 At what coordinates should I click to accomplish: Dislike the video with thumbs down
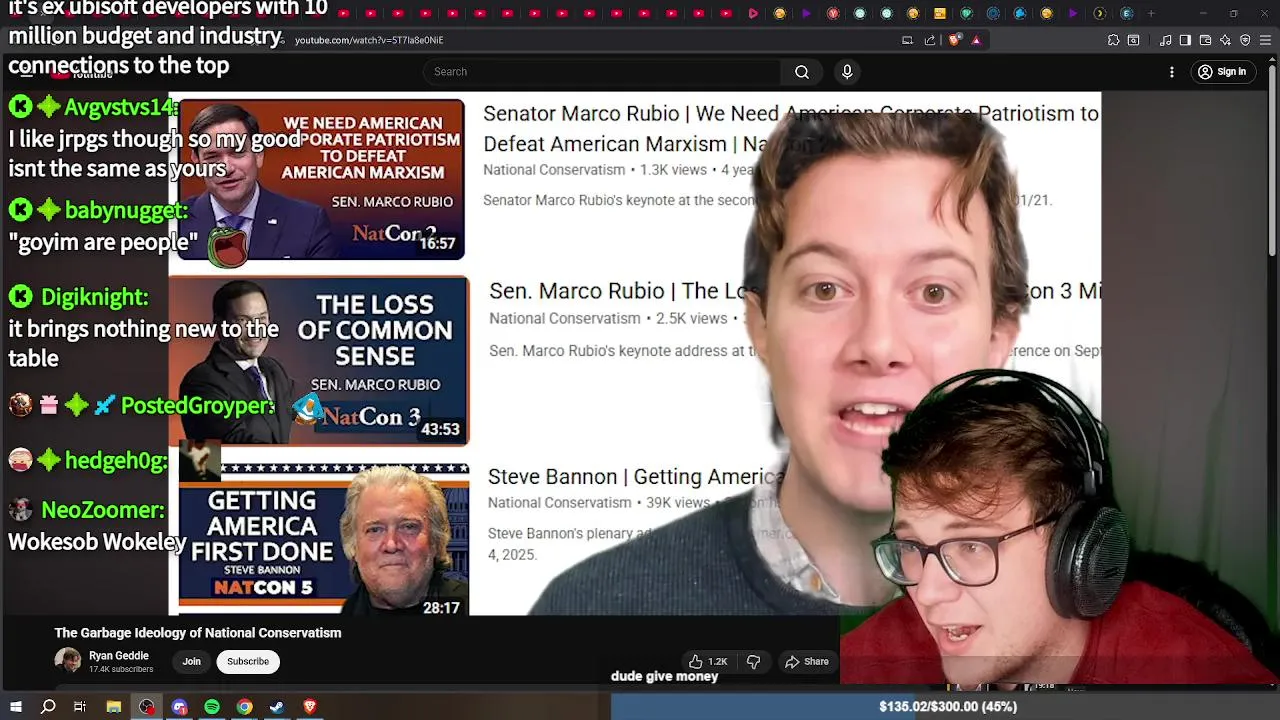[753, 661]
